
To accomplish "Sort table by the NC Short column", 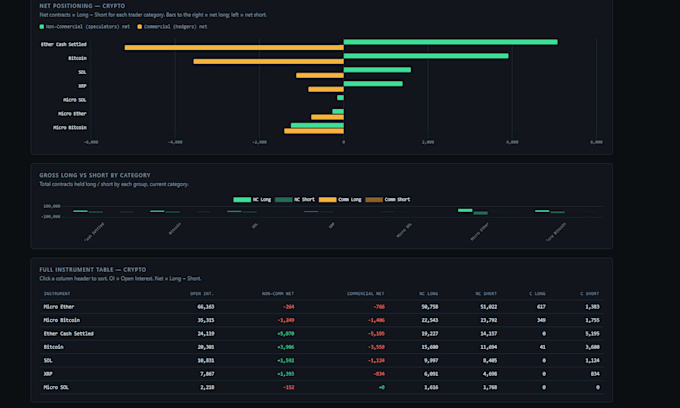I will pyautogui.click(x=486, y=294).
